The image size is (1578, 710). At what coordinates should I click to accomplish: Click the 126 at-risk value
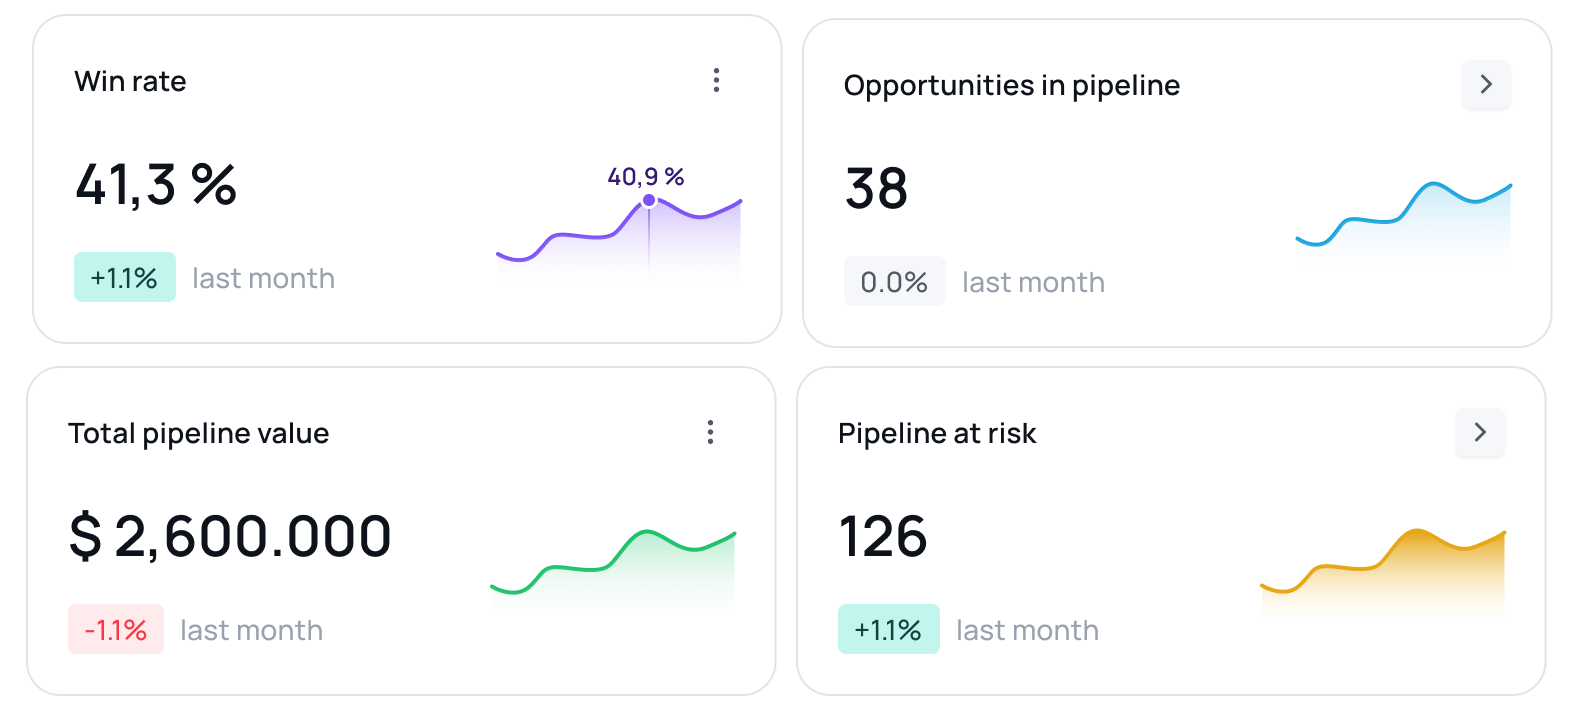pyautogui.click(x=883, y=537)
